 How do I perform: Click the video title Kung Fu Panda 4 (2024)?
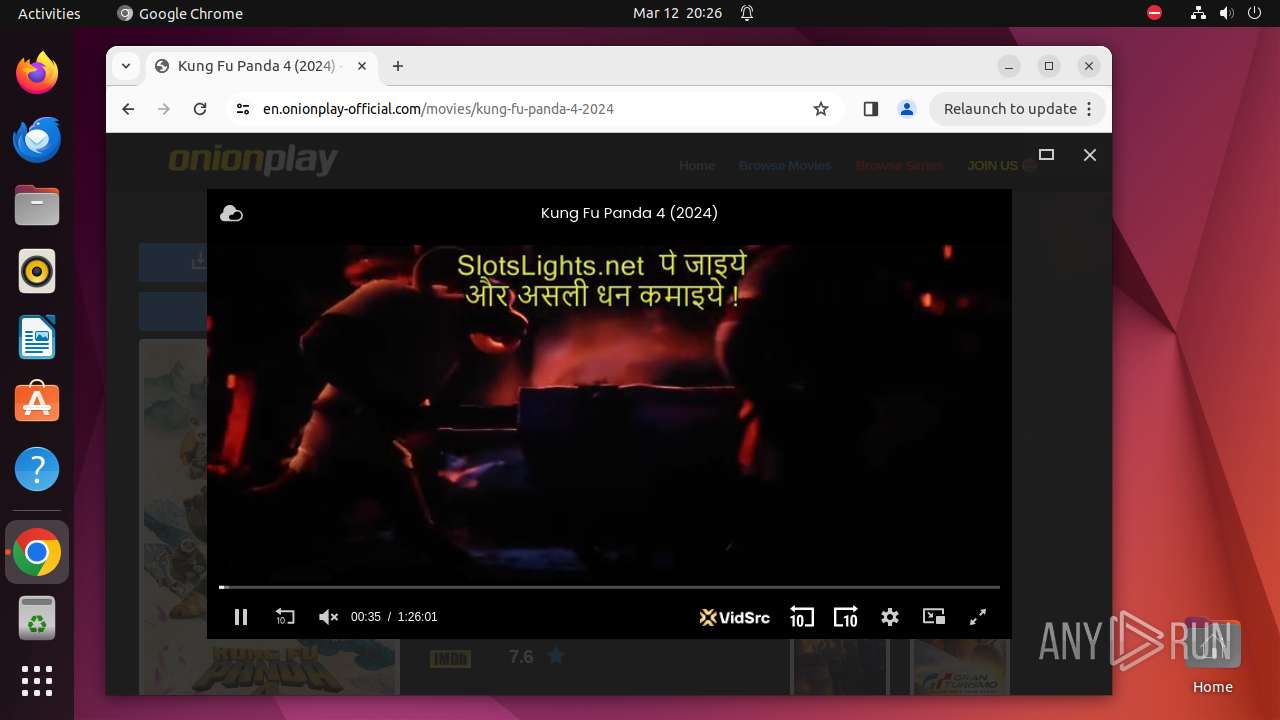pyautogui.click(x=629, y=212)
